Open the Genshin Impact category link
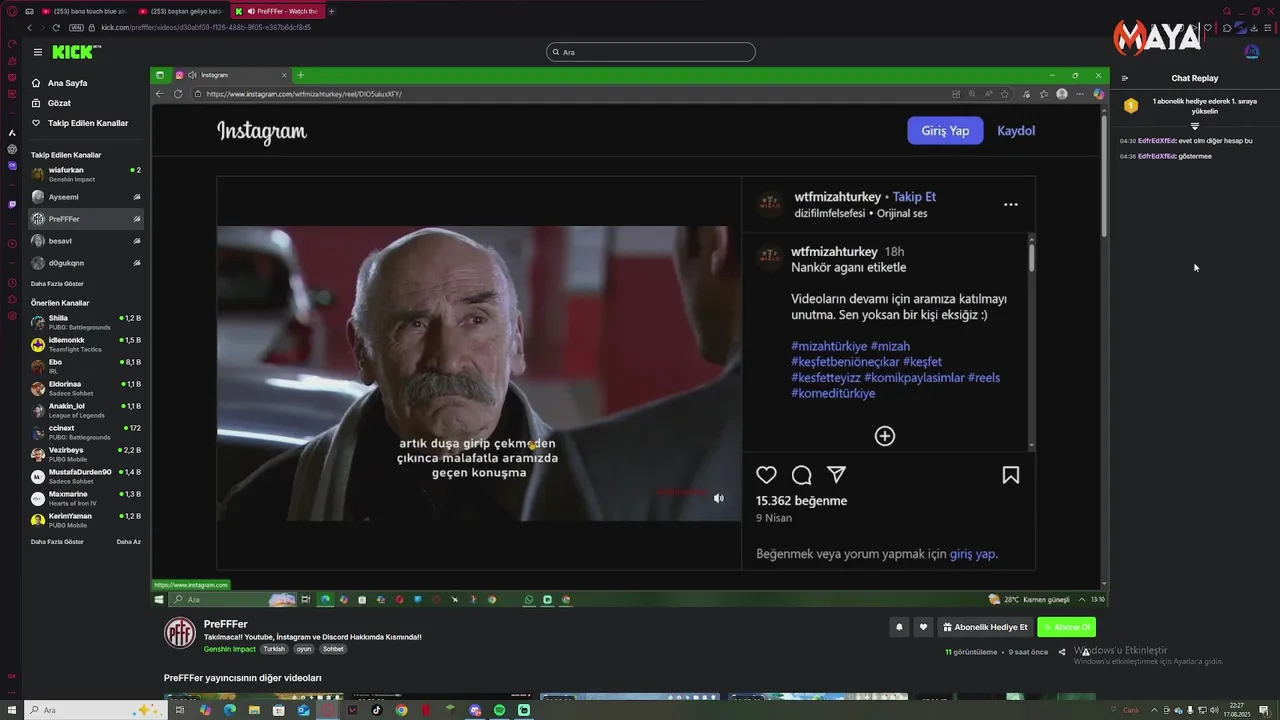This screenshot has width=1280, height=720. pos(230,649)
